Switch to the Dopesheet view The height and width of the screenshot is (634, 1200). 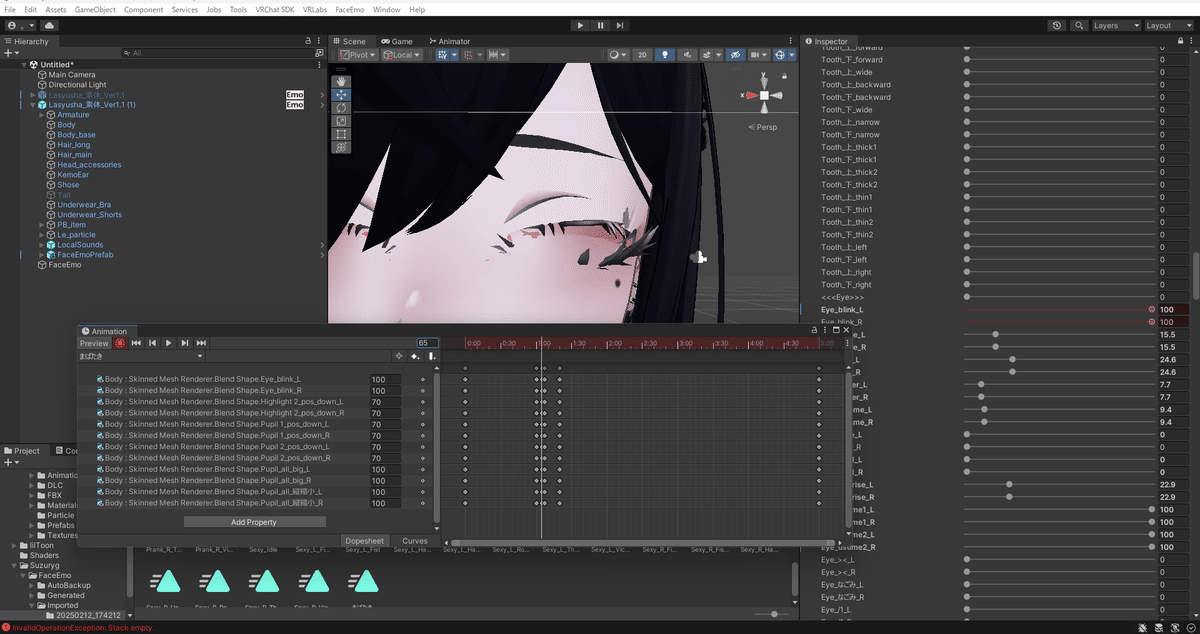365,541
